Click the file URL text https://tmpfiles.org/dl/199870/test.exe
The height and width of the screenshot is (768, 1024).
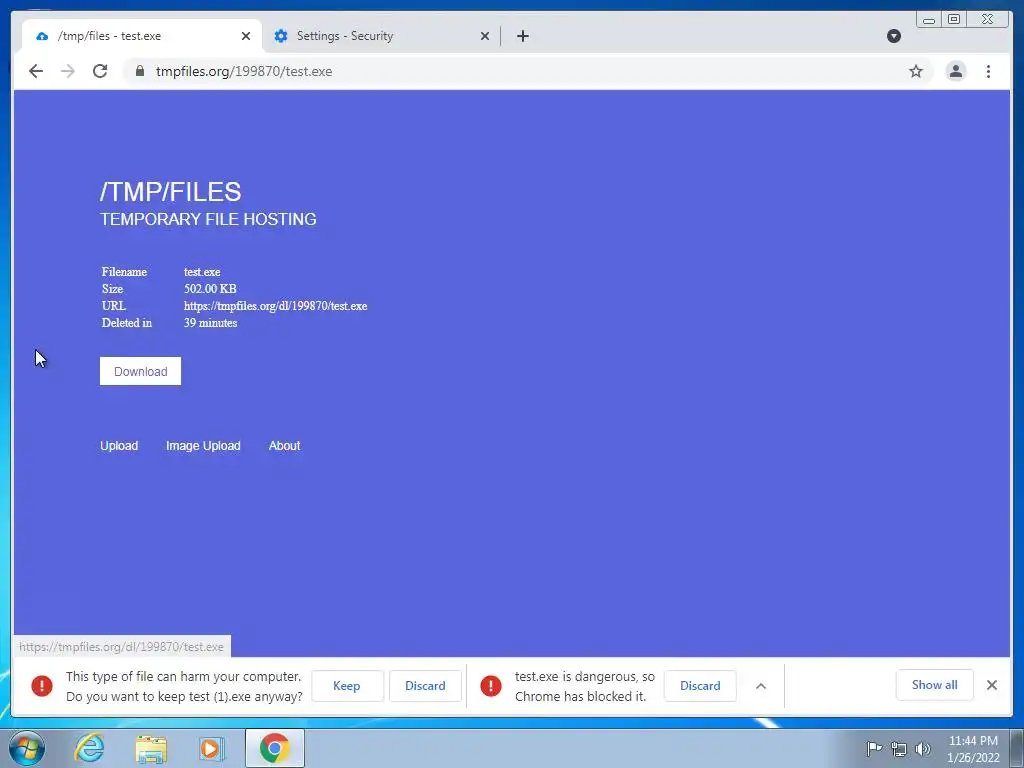tap(276, 306)
